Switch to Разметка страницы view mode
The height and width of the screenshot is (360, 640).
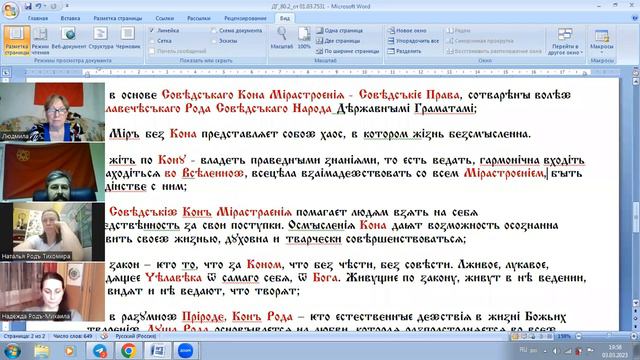point(17,40)
